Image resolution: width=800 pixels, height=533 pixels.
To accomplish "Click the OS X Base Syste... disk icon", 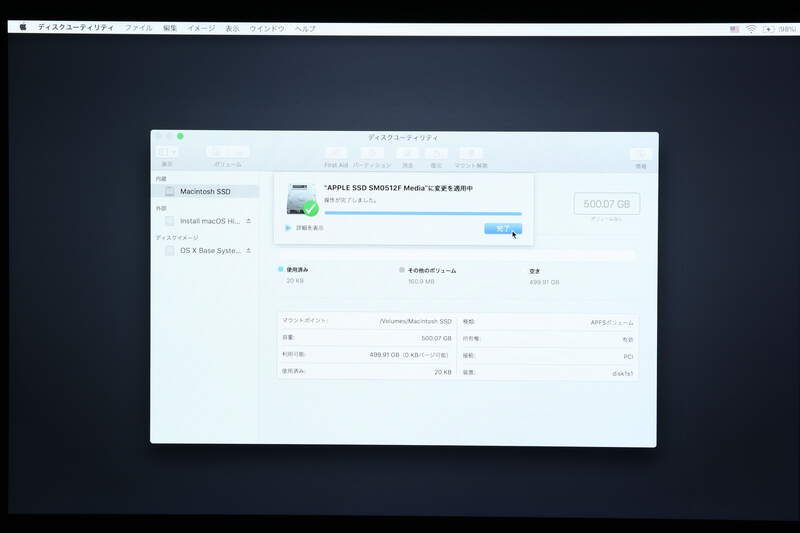I will tap(169, 250).
